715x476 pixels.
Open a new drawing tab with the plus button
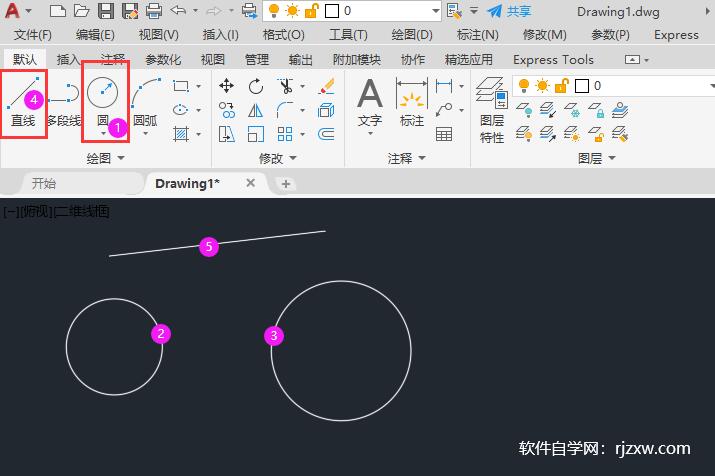[286, 184]
